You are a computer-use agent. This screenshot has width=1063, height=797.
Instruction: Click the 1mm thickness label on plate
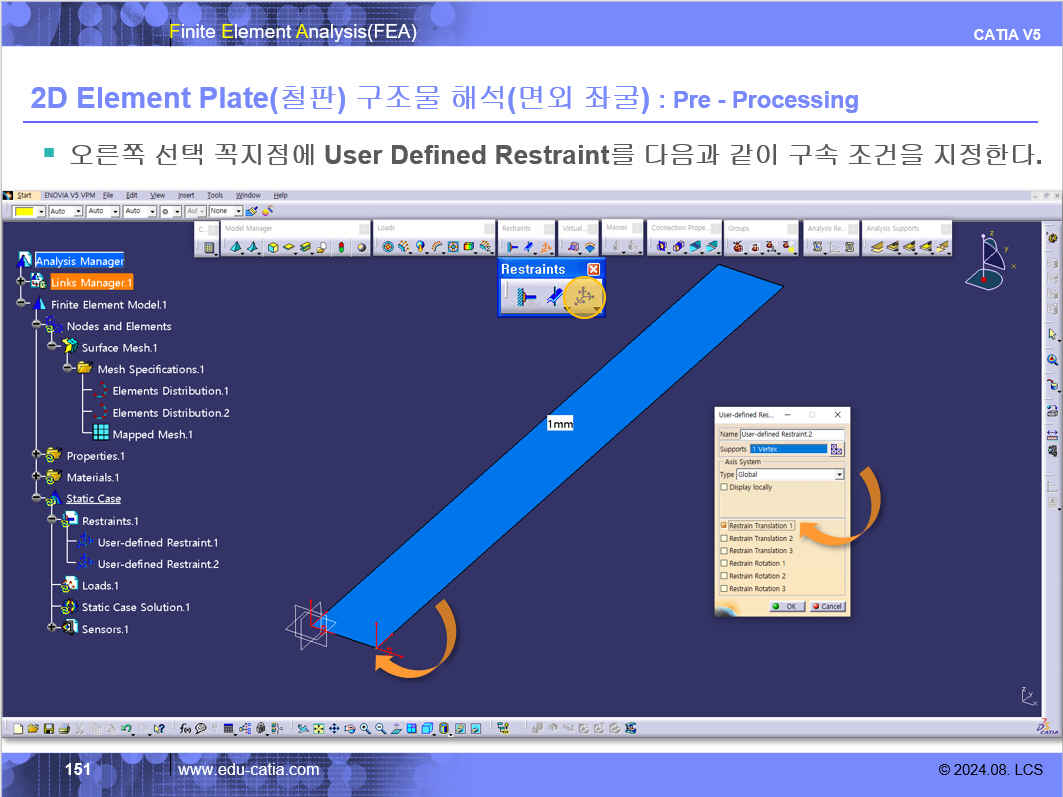click(x=560, y=424)
